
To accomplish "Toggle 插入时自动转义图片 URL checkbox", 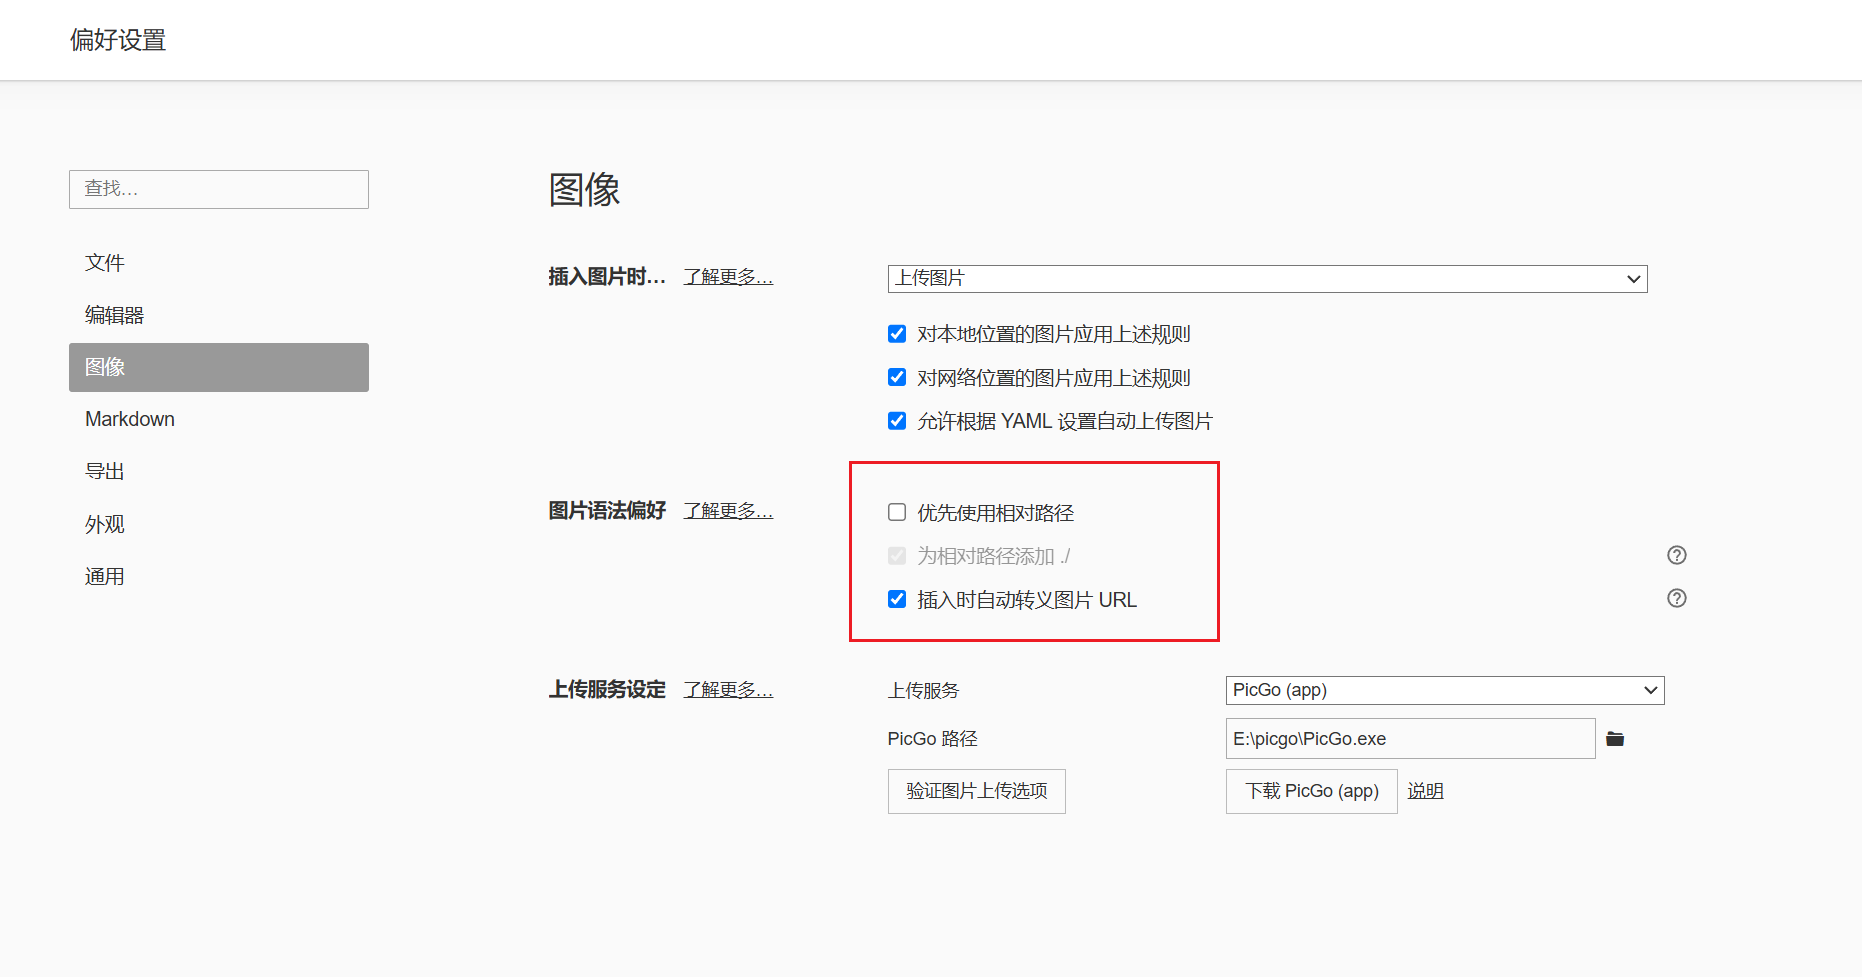I will pos(897,599).
